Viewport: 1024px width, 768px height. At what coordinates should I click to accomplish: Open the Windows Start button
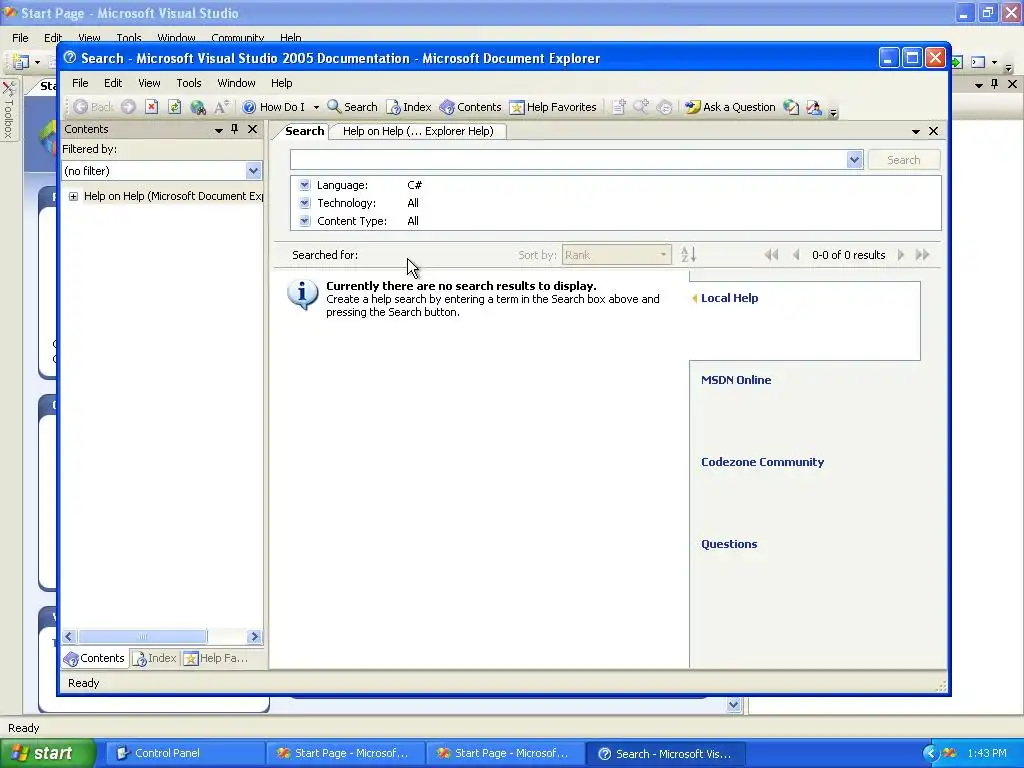[x=47, y=753]
